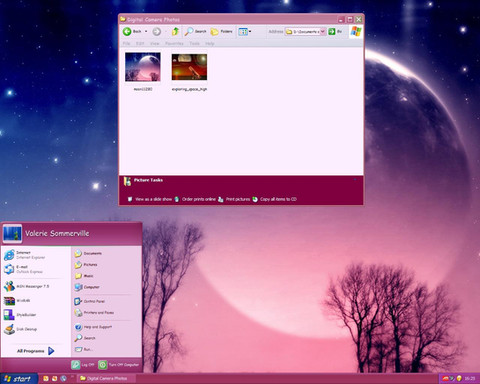
Task: Toggle the Folders pane button
Action: coord(222,31)
